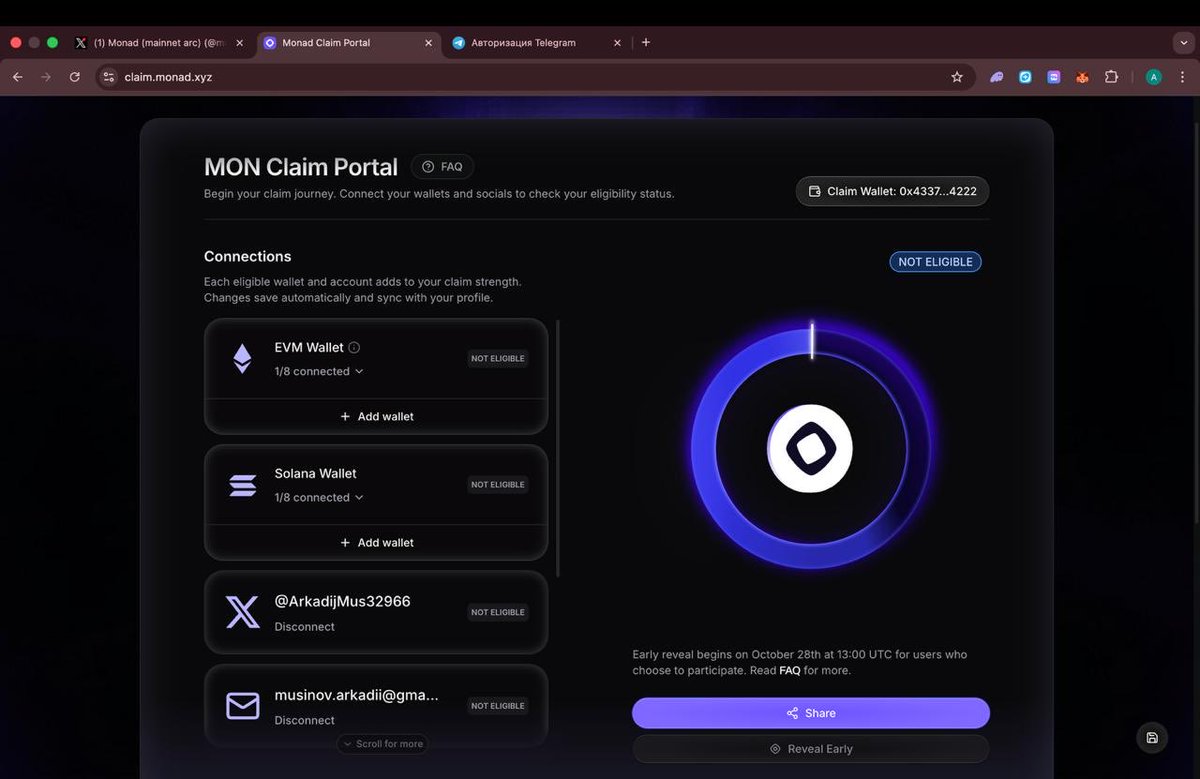Open the blue hexagon extension icon
1200x779 pixels.
pyautogui.click(x=1025, y=77)
